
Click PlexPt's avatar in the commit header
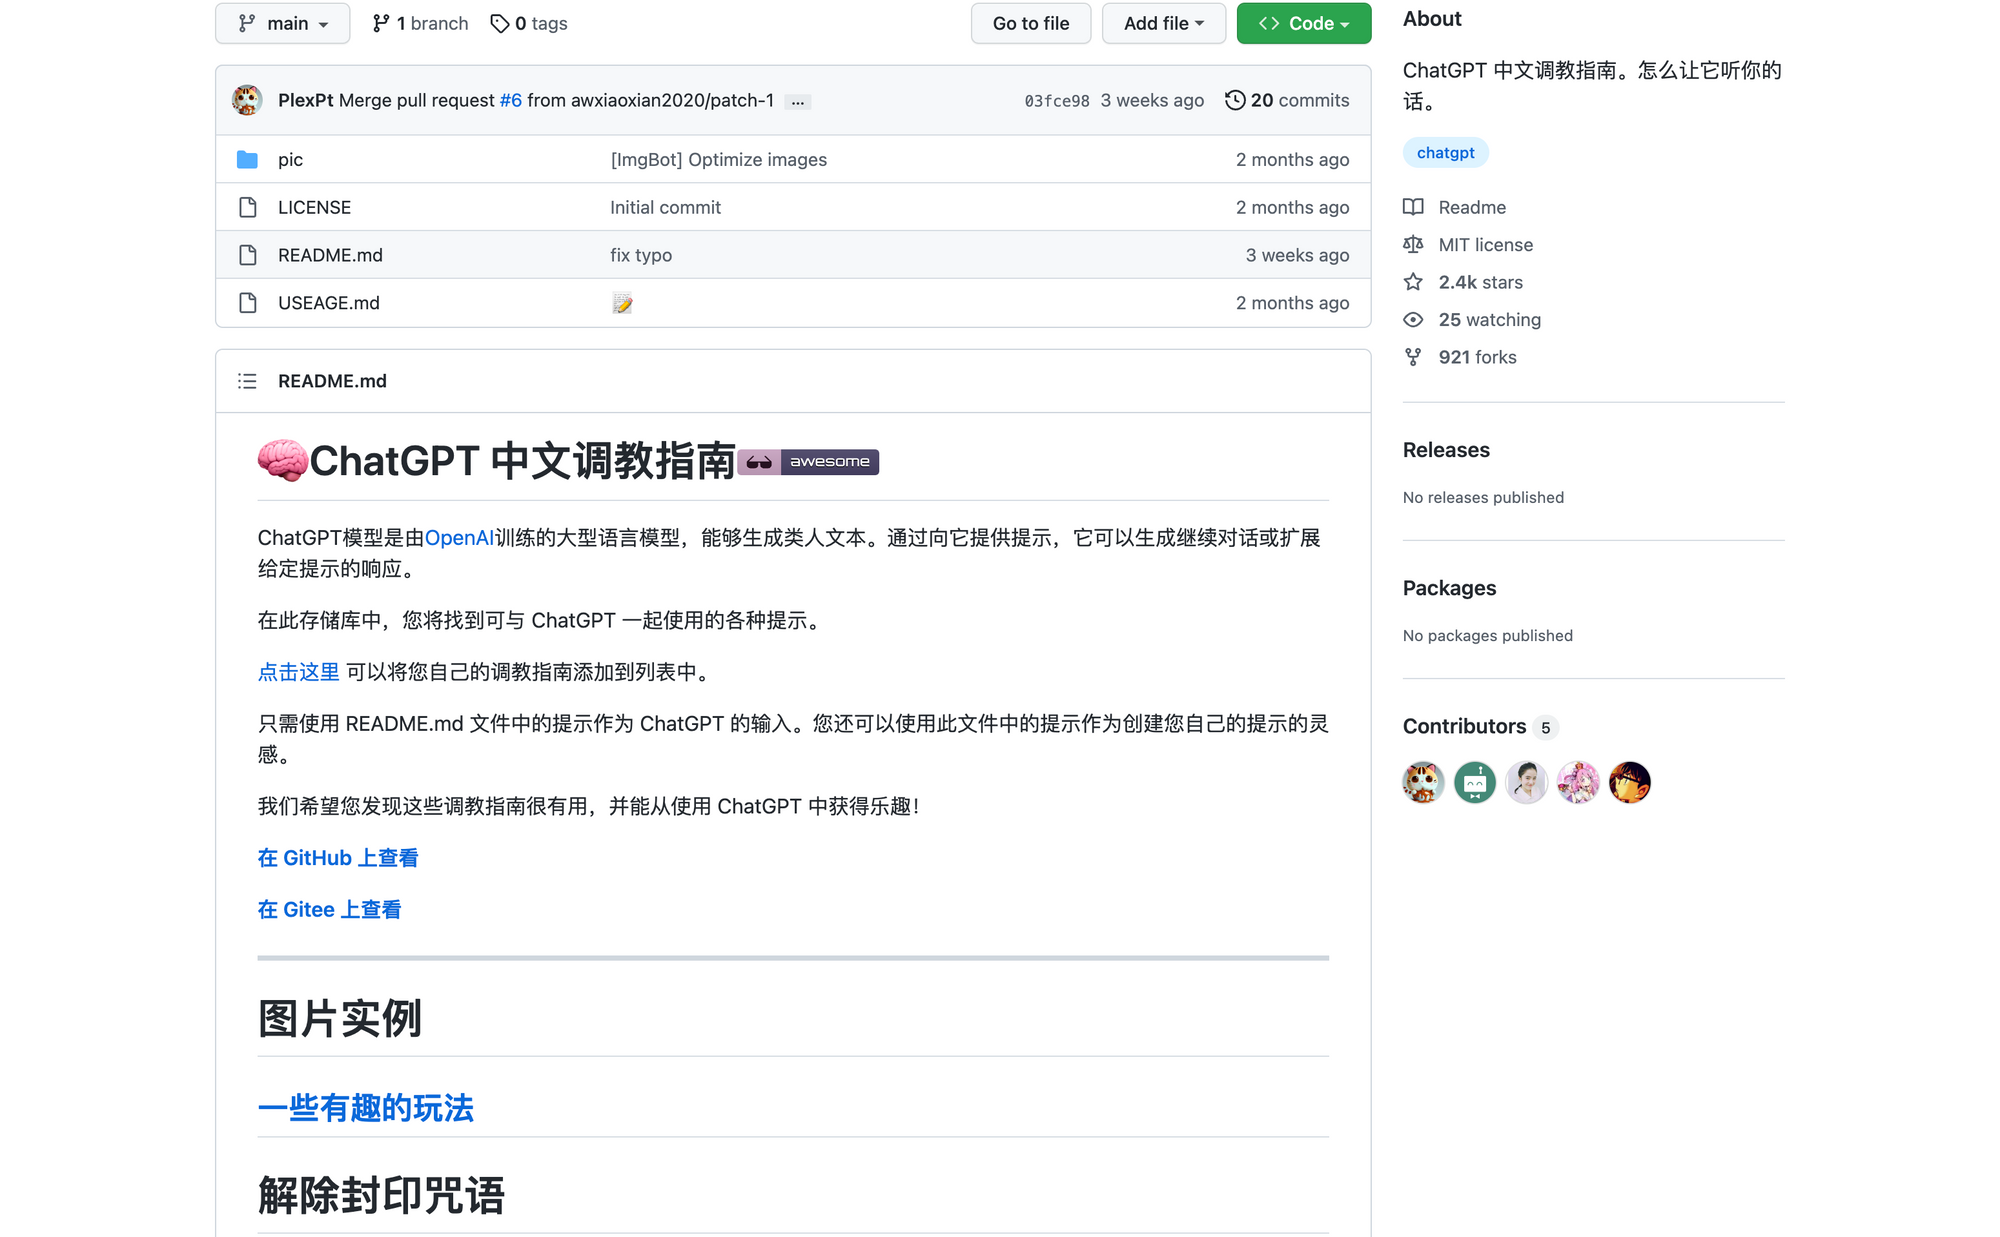(247, 100)
